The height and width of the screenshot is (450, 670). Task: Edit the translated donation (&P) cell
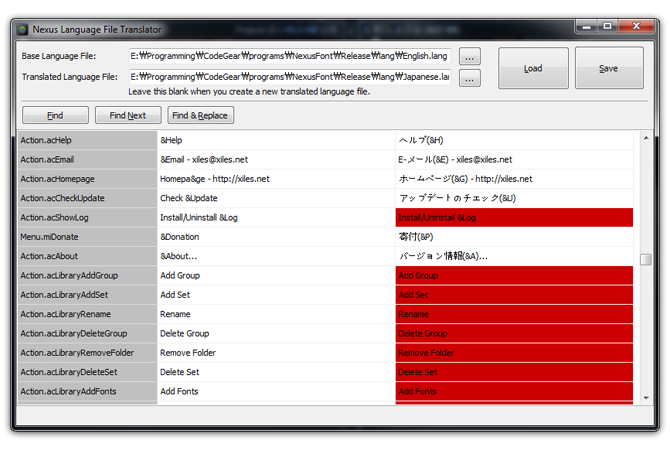coord(514,237)
